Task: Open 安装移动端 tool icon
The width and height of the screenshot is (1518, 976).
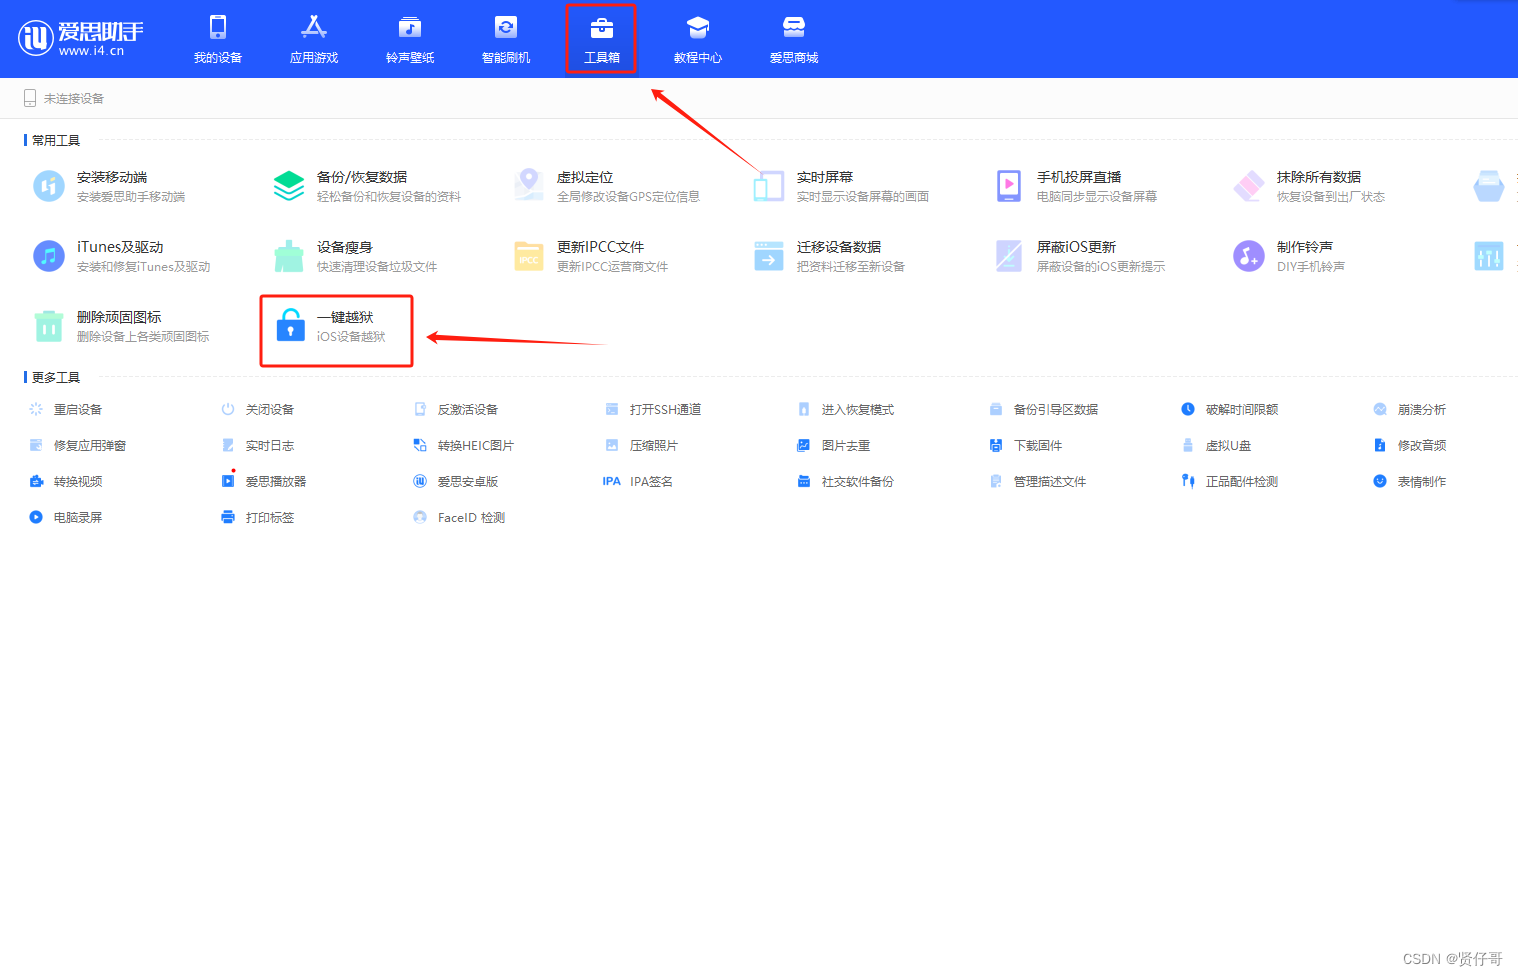Action: (49, 186)
